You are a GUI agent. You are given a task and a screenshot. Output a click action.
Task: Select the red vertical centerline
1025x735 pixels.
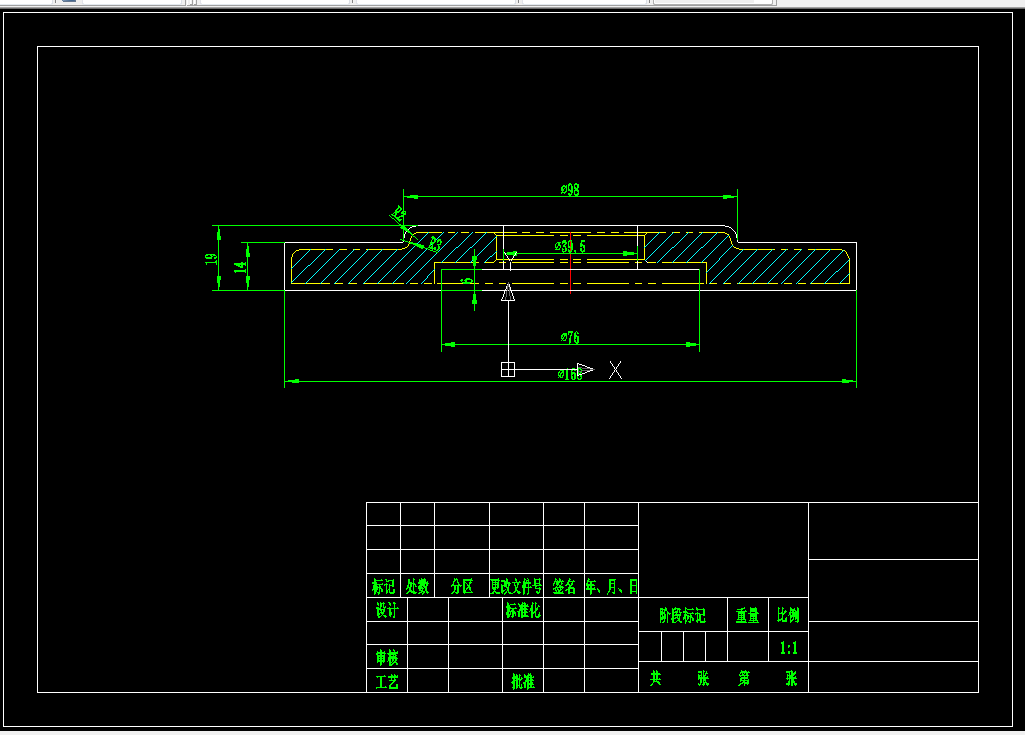pos(571,263)
